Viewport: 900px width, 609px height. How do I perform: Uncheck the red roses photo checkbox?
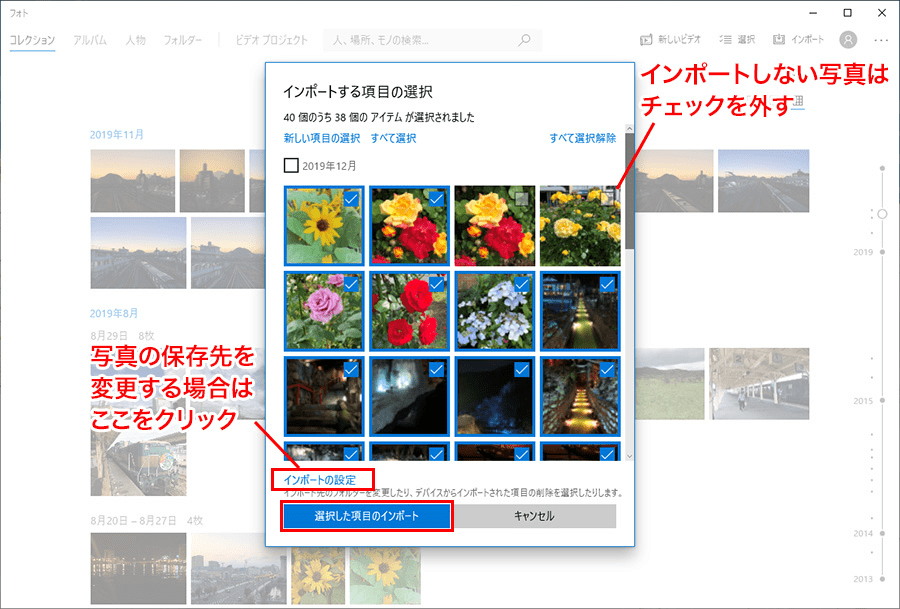click(436, 284)
